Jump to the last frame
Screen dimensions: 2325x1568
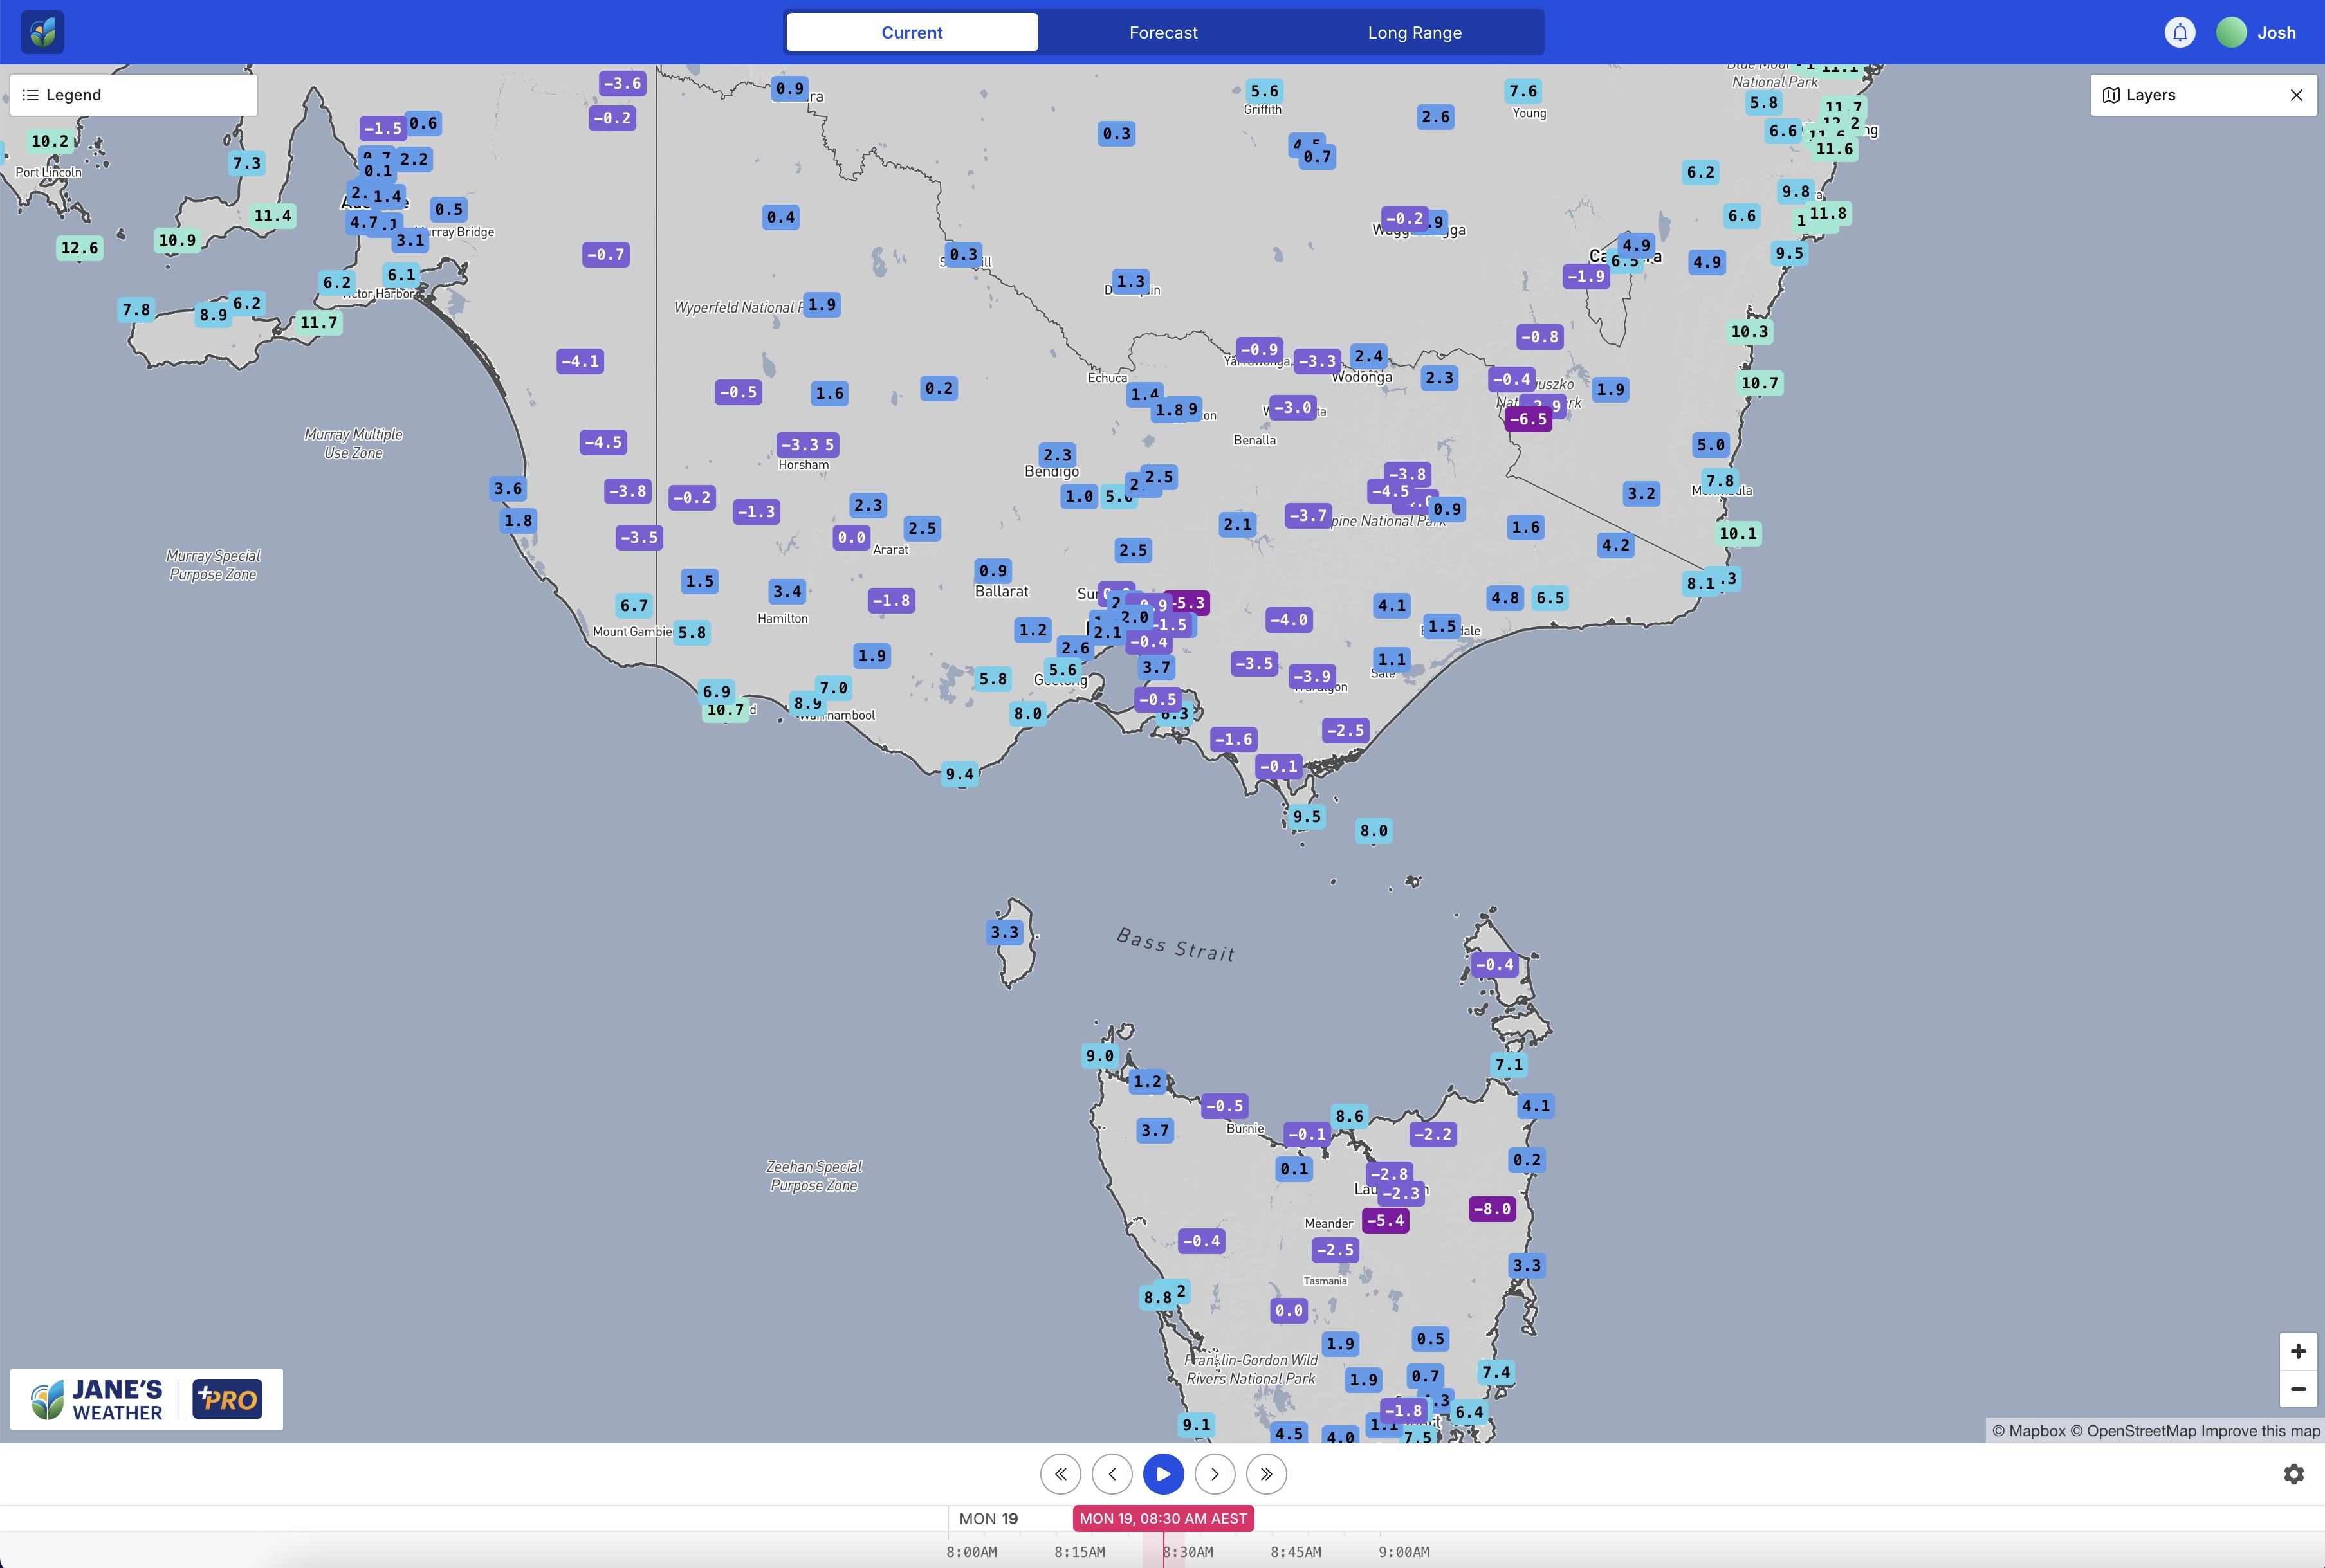1266,1474
